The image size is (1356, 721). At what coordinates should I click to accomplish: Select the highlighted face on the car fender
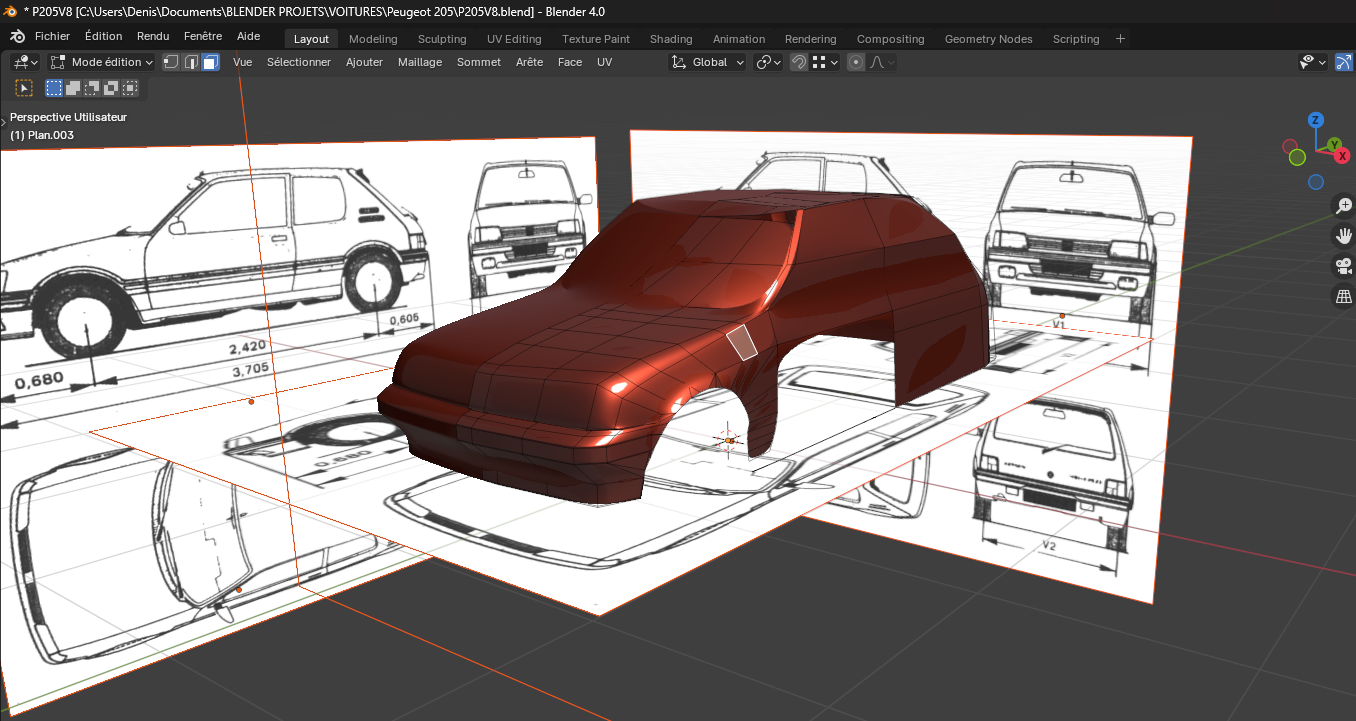pos(741,342)
